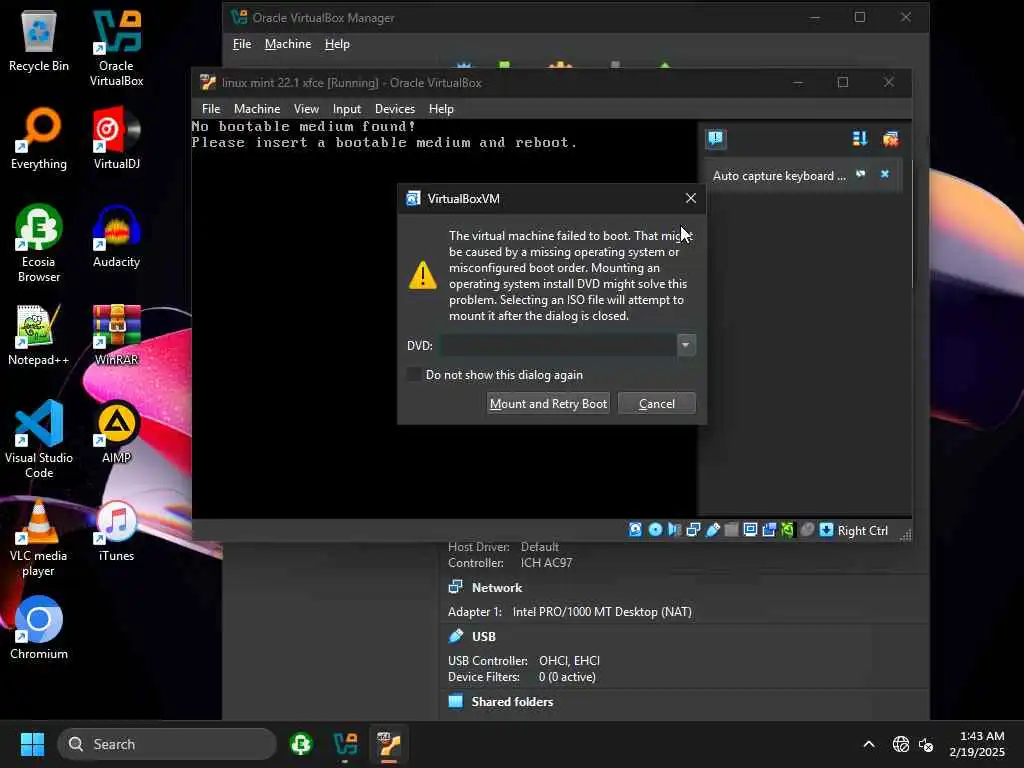Expand the Auto capture keyboard notification details
Screen dimensions: 1024x768
pos(861,174)
